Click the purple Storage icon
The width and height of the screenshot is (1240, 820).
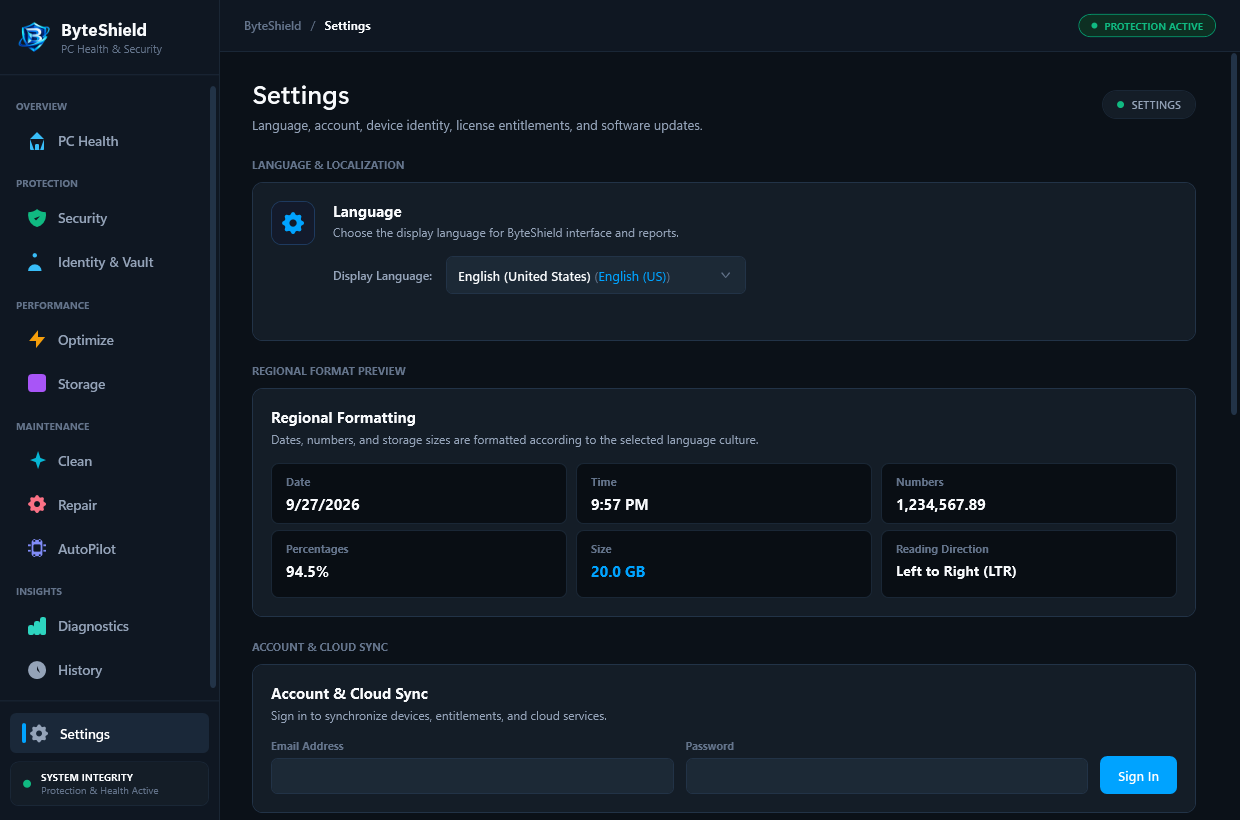(x=37, y=384)
